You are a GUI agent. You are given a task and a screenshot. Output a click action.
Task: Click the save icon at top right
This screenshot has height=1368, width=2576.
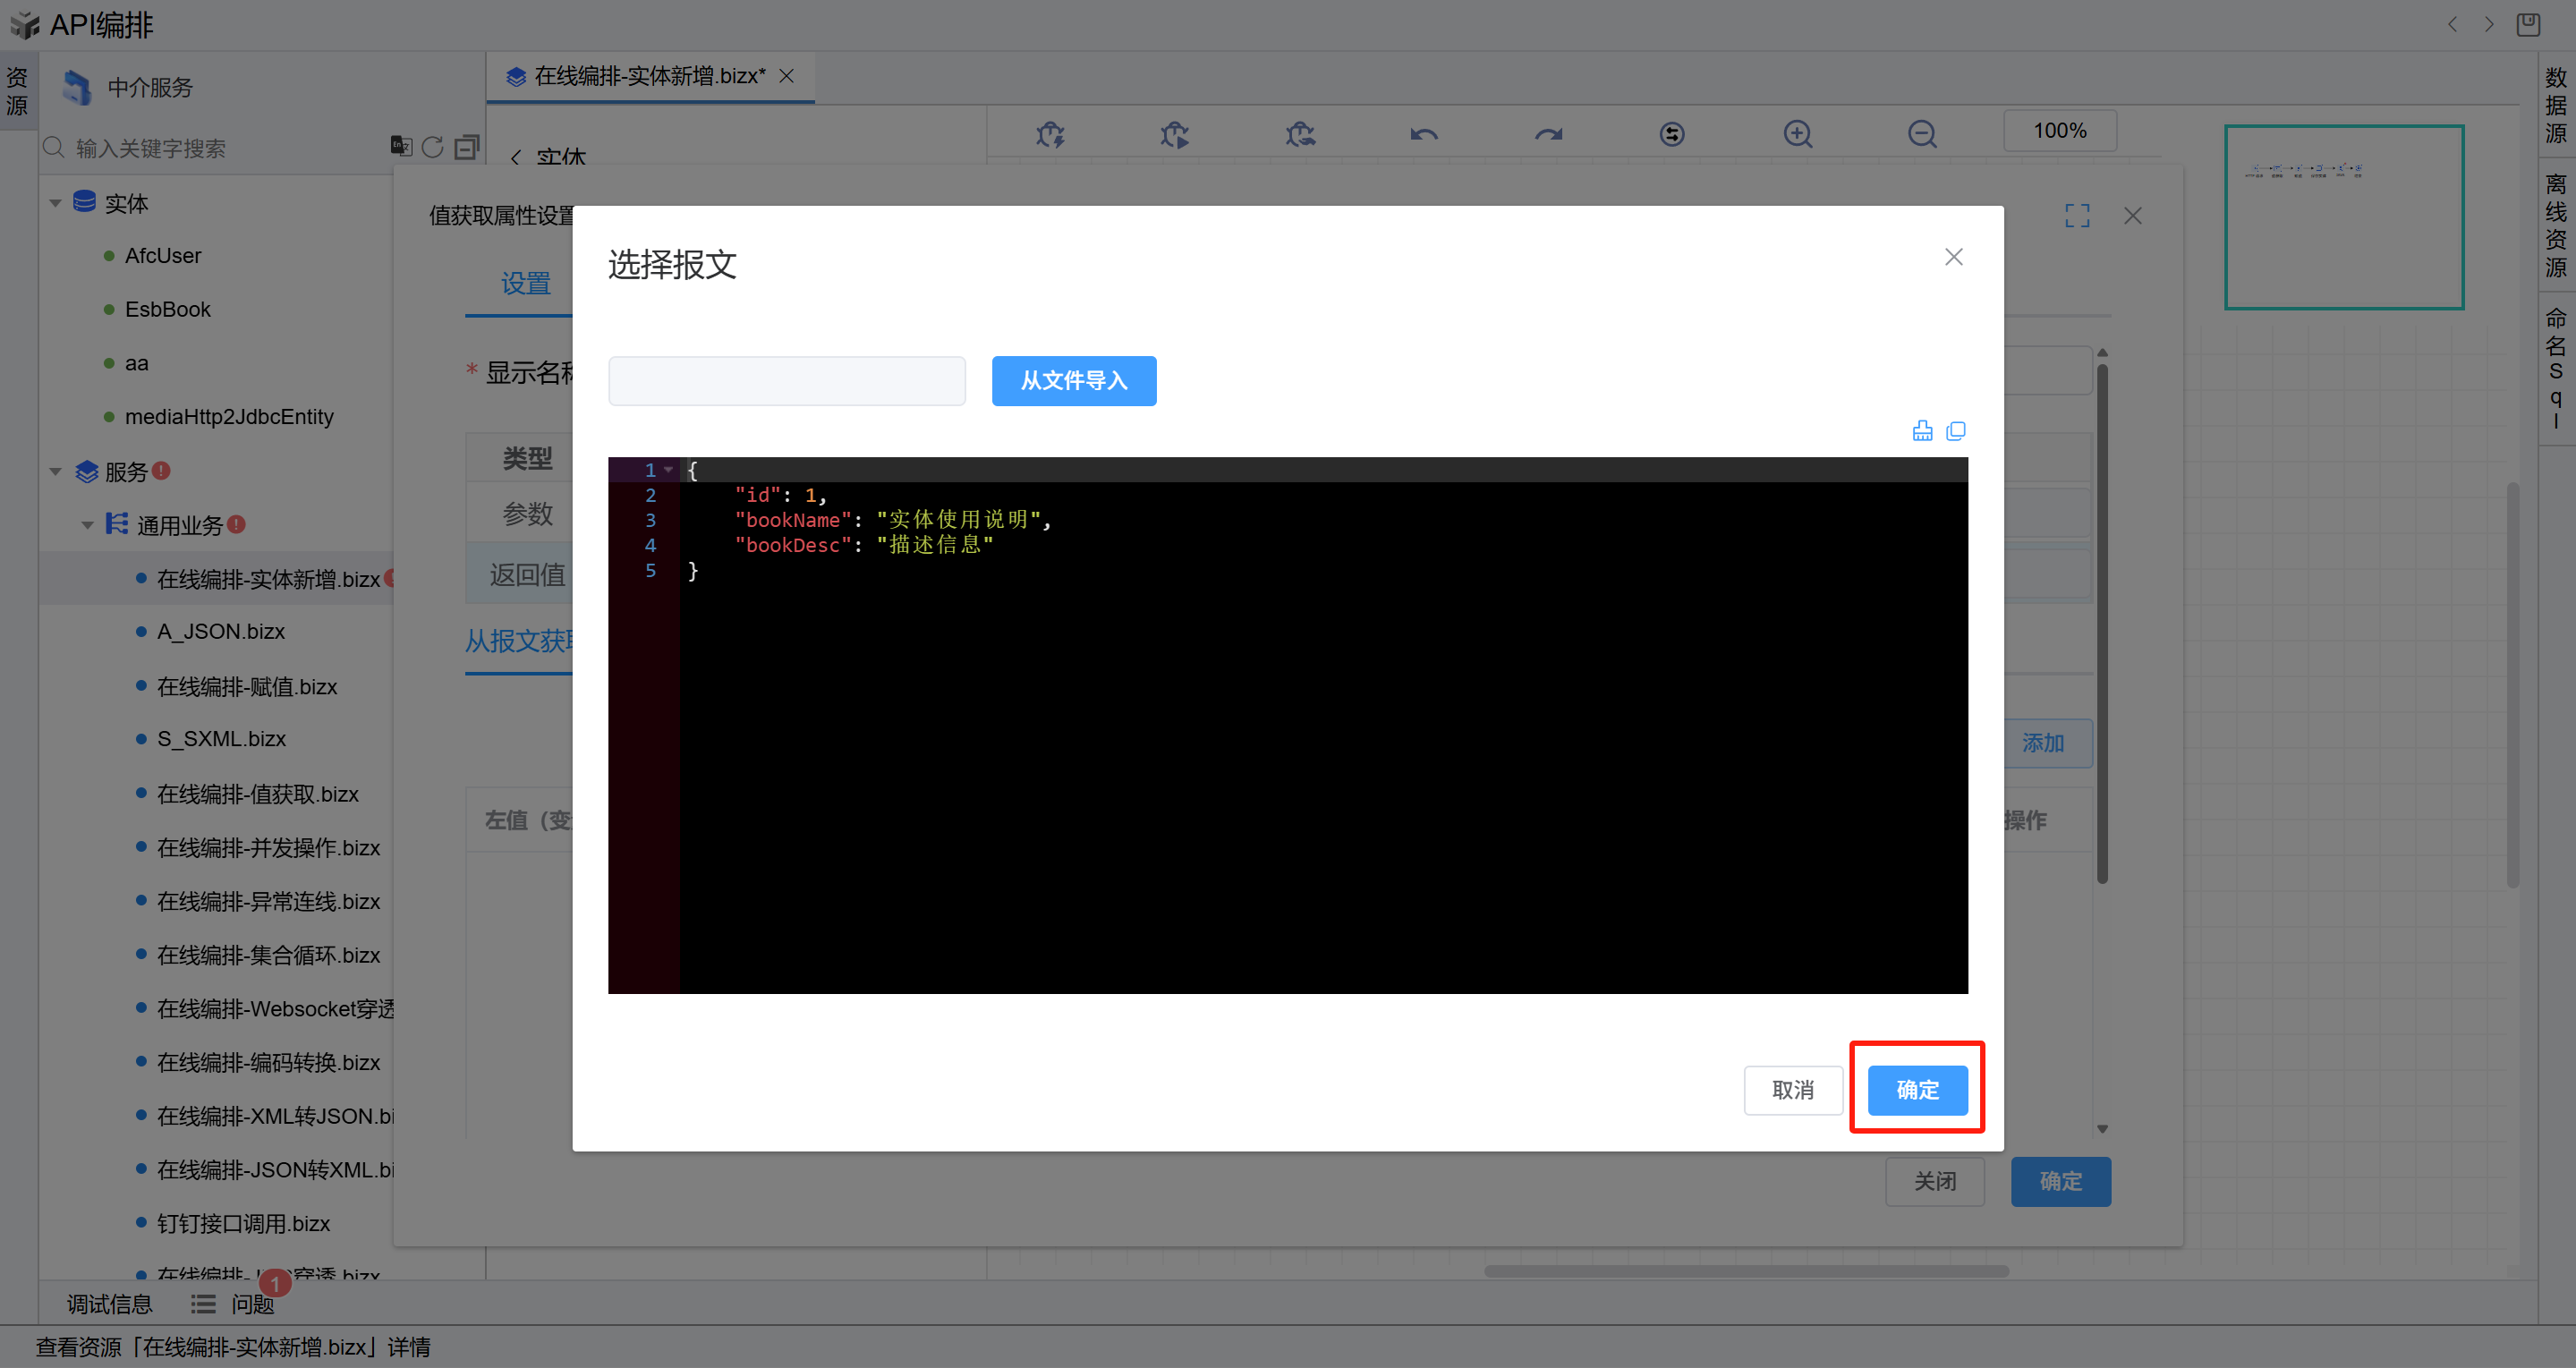[x=2528, y=24]
